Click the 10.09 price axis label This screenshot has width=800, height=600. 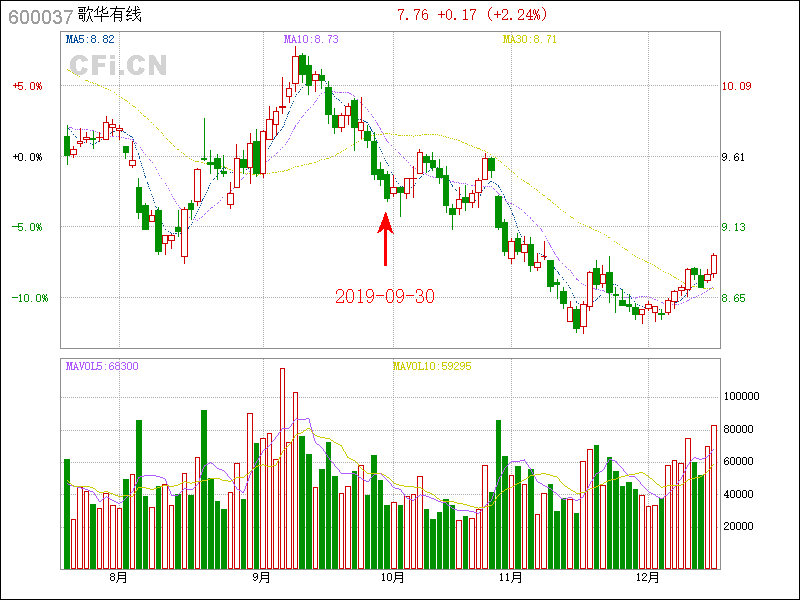736,86
